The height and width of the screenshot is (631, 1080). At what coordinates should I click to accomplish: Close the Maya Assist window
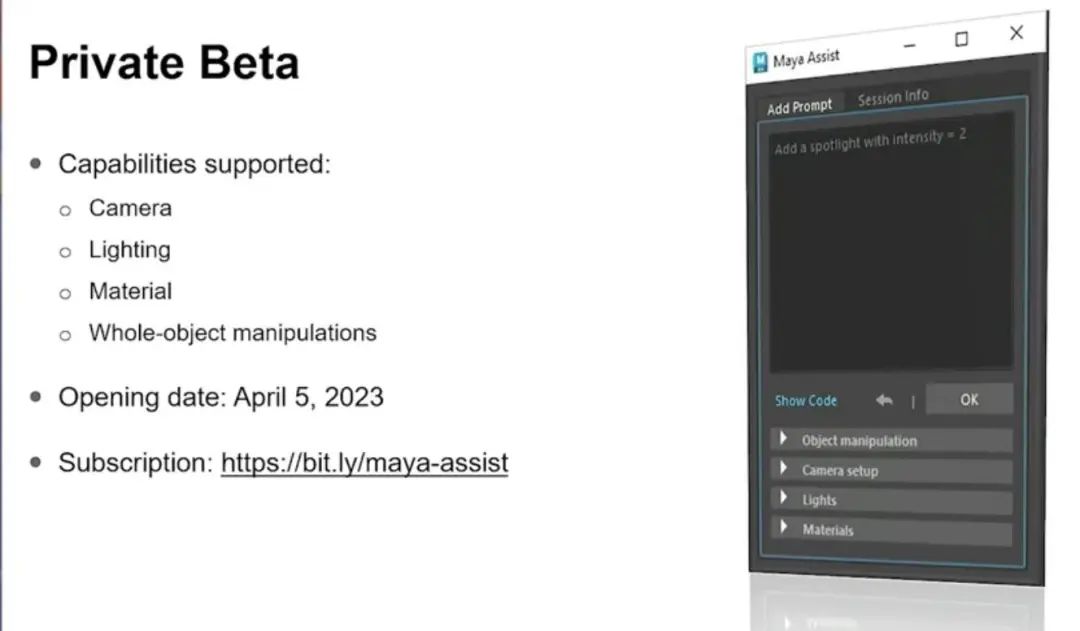pos(1016,33)
